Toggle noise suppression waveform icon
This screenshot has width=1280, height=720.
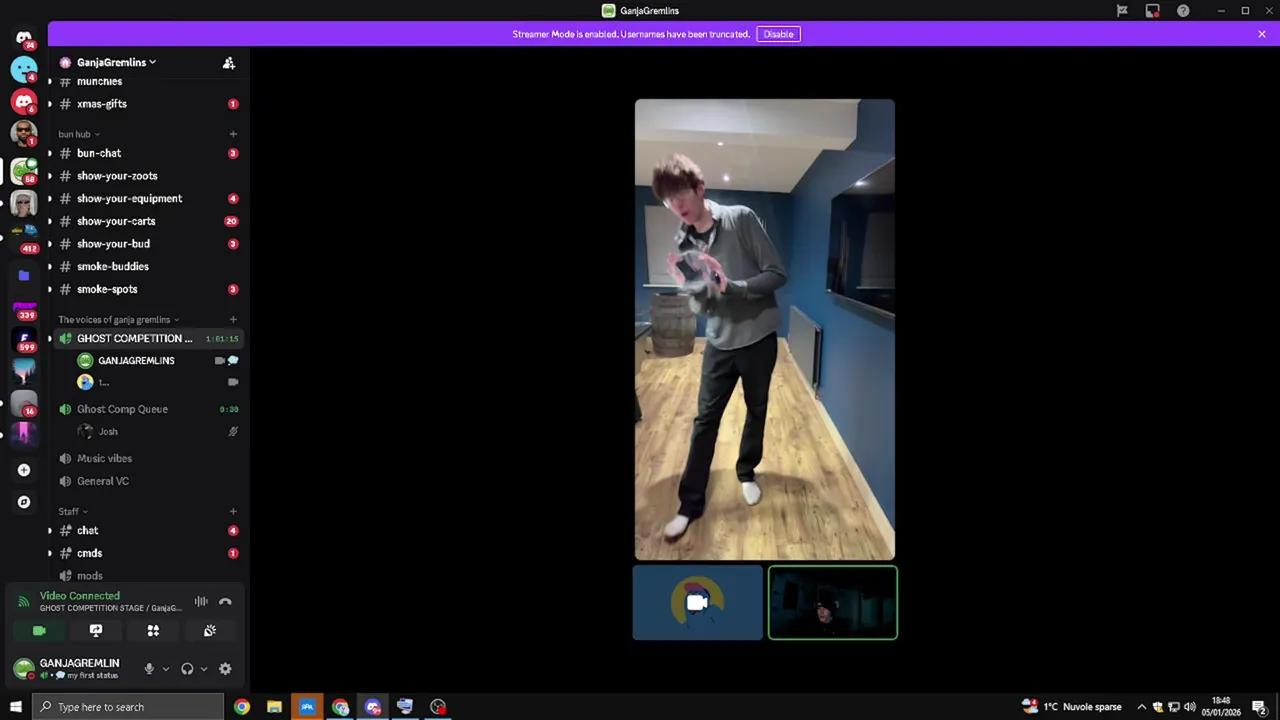pyautogui.click(x=201, y=602)
